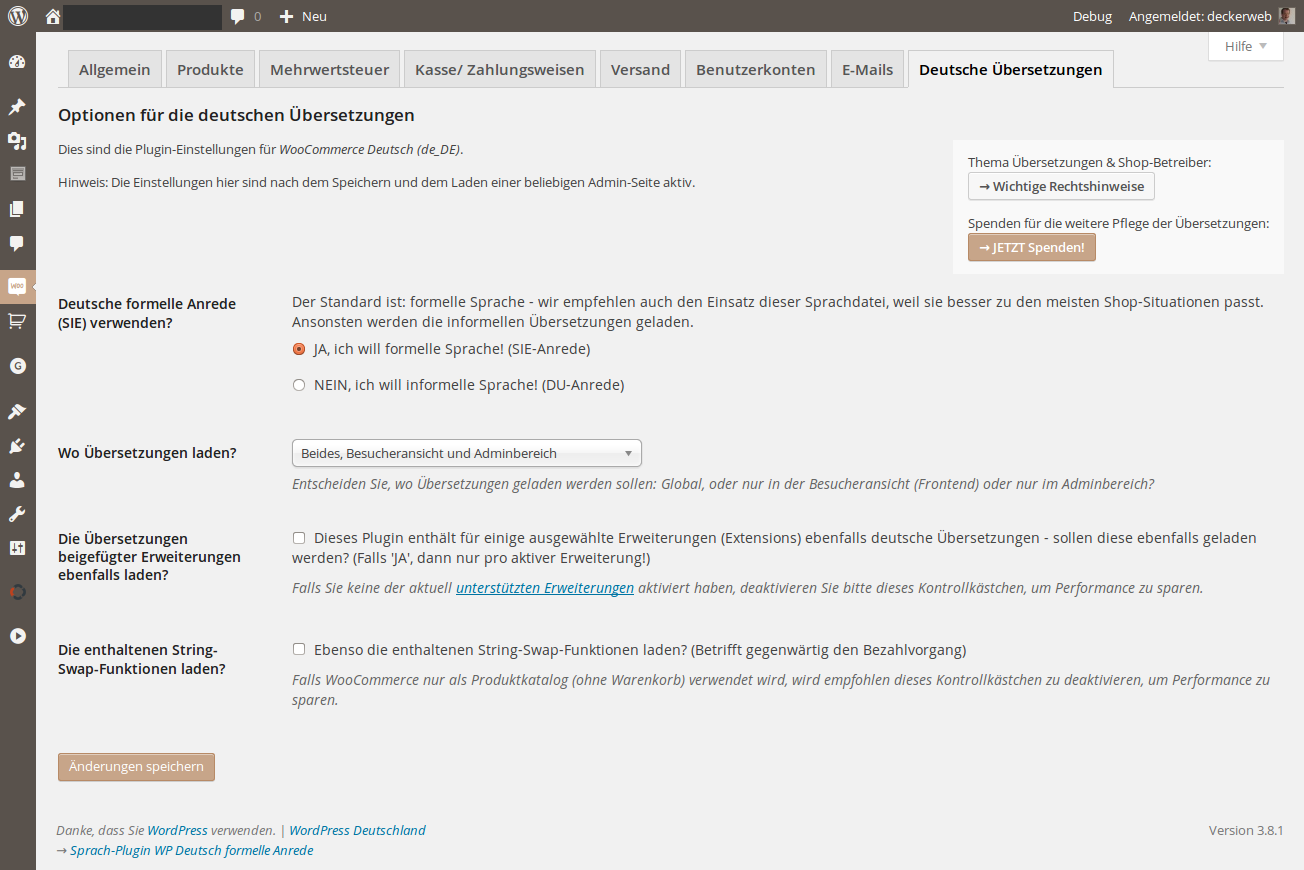Click the blacked-out site name in admin bar
Viewport: 1304px width, 870px height.
point(142,16)
